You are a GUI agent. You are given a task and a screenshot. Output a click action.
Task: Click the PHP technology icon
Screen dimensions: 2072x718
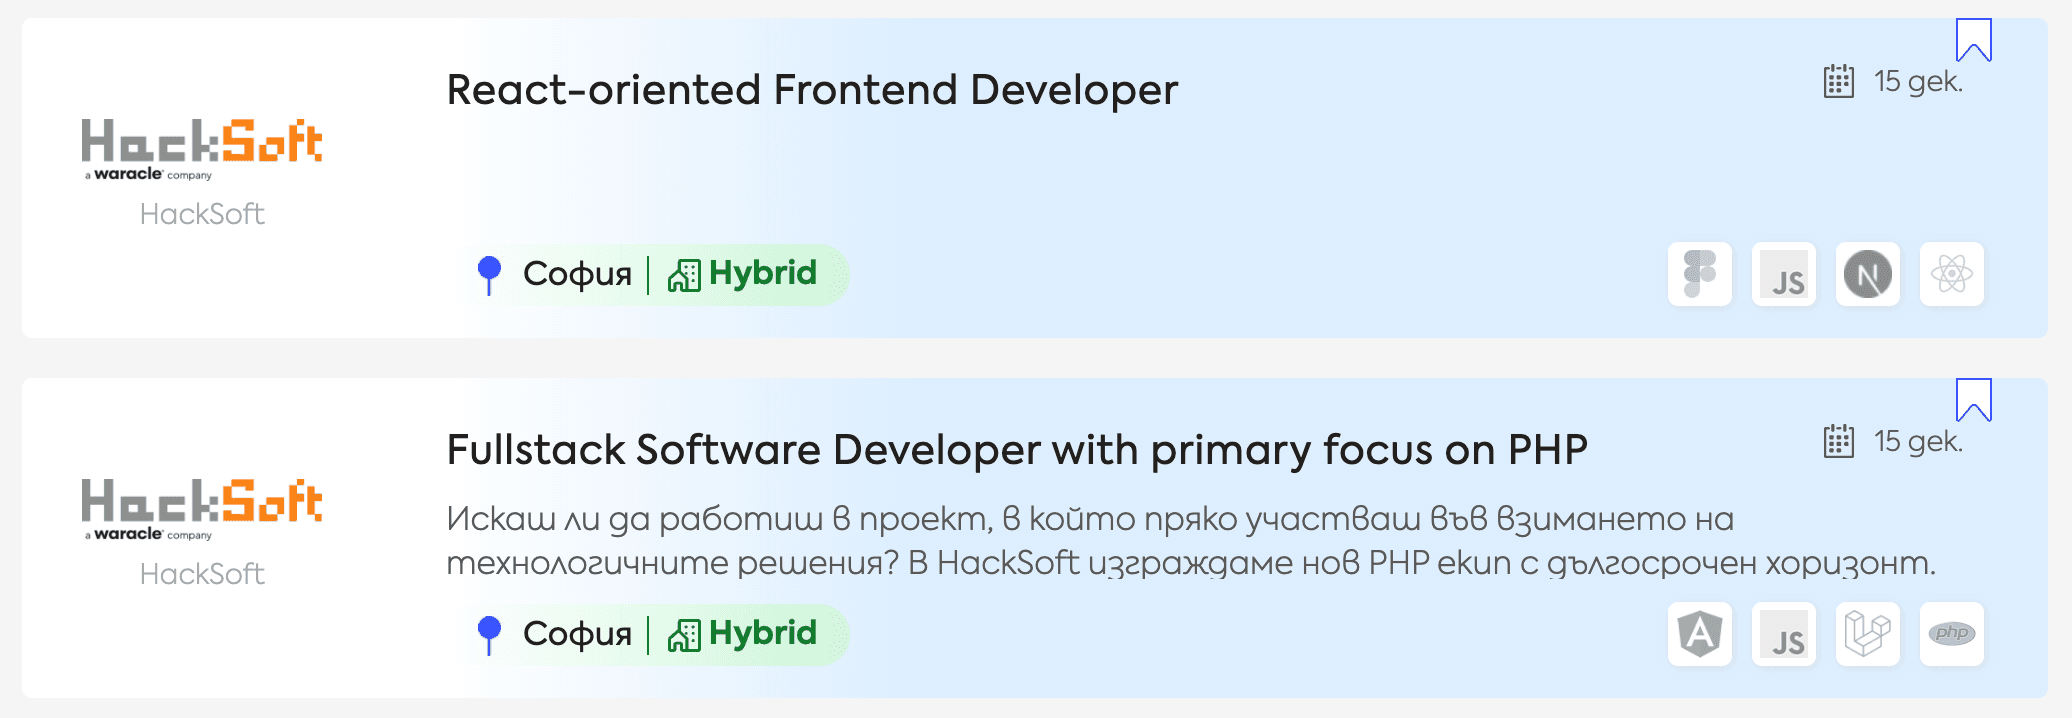point(1951,634)
